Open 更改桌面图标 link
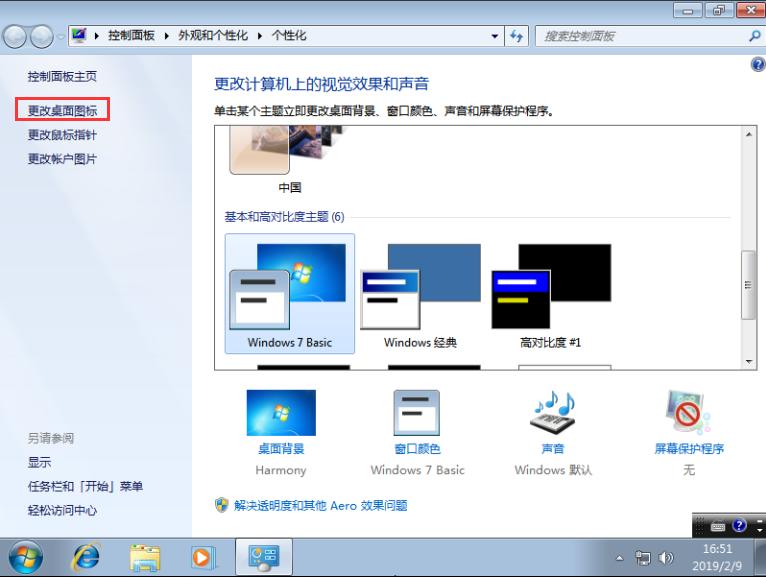 [63, 110]
